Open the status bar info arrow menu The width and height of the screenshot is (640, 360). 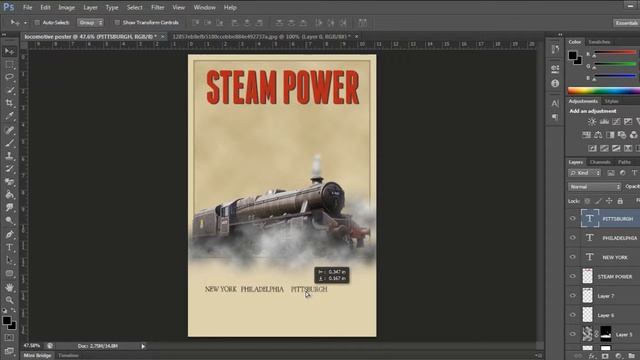point(143,346)
